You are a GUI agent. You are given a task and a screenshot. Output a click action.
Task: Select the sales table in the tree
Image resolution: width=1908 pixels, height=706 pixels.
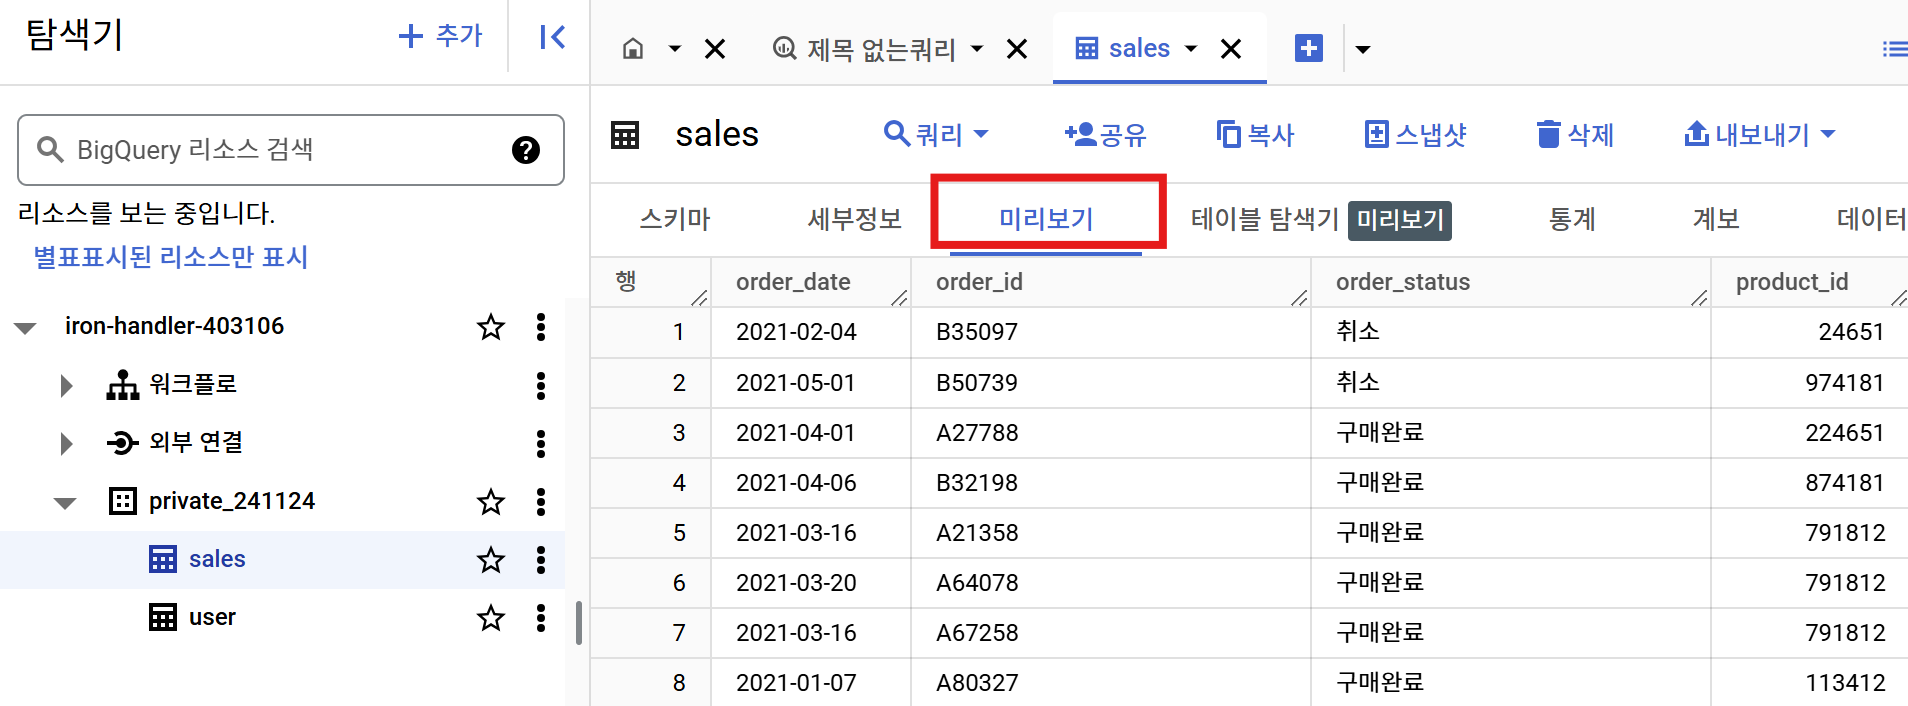[x=217, y=559]
